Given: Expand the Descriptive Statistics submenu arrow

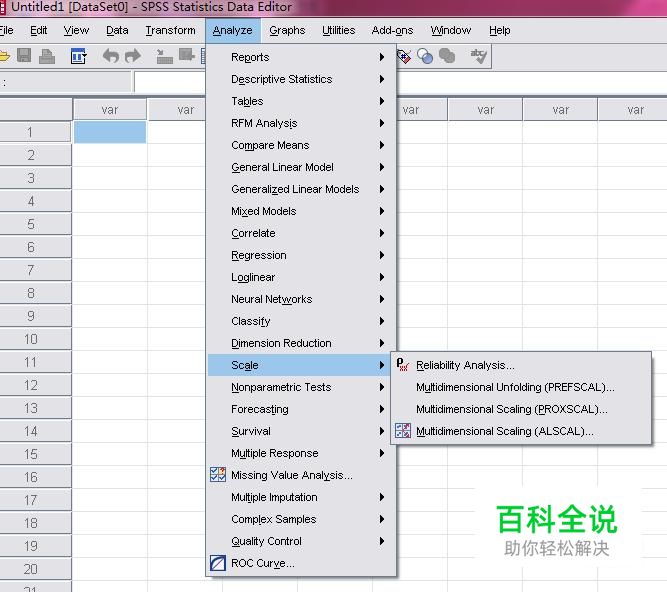Looking at the screenshot, I should (382, 79).
